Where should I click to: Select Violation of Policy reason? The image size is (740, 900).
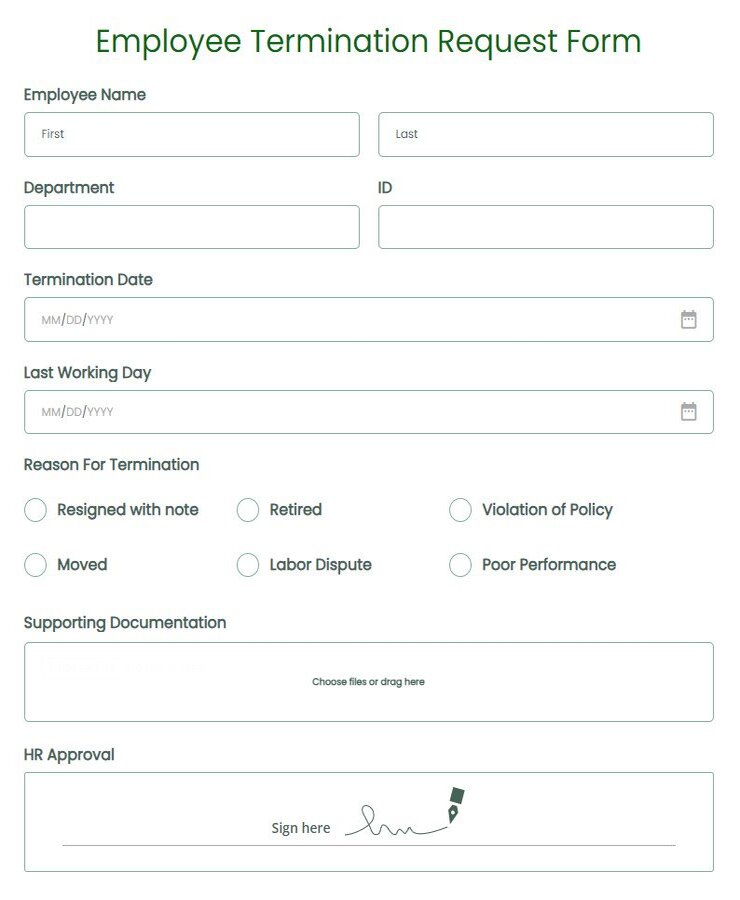click(x=460, y=510)
